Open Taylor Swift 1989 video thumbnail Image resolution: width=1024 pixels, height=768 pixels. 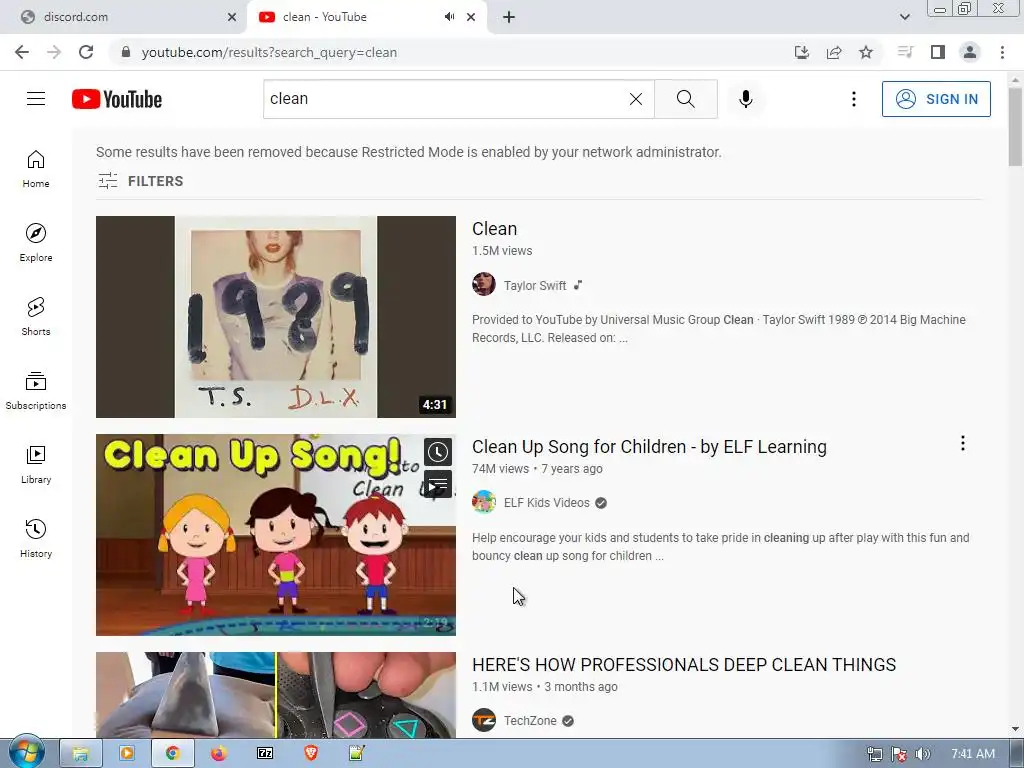click(276, 317)
